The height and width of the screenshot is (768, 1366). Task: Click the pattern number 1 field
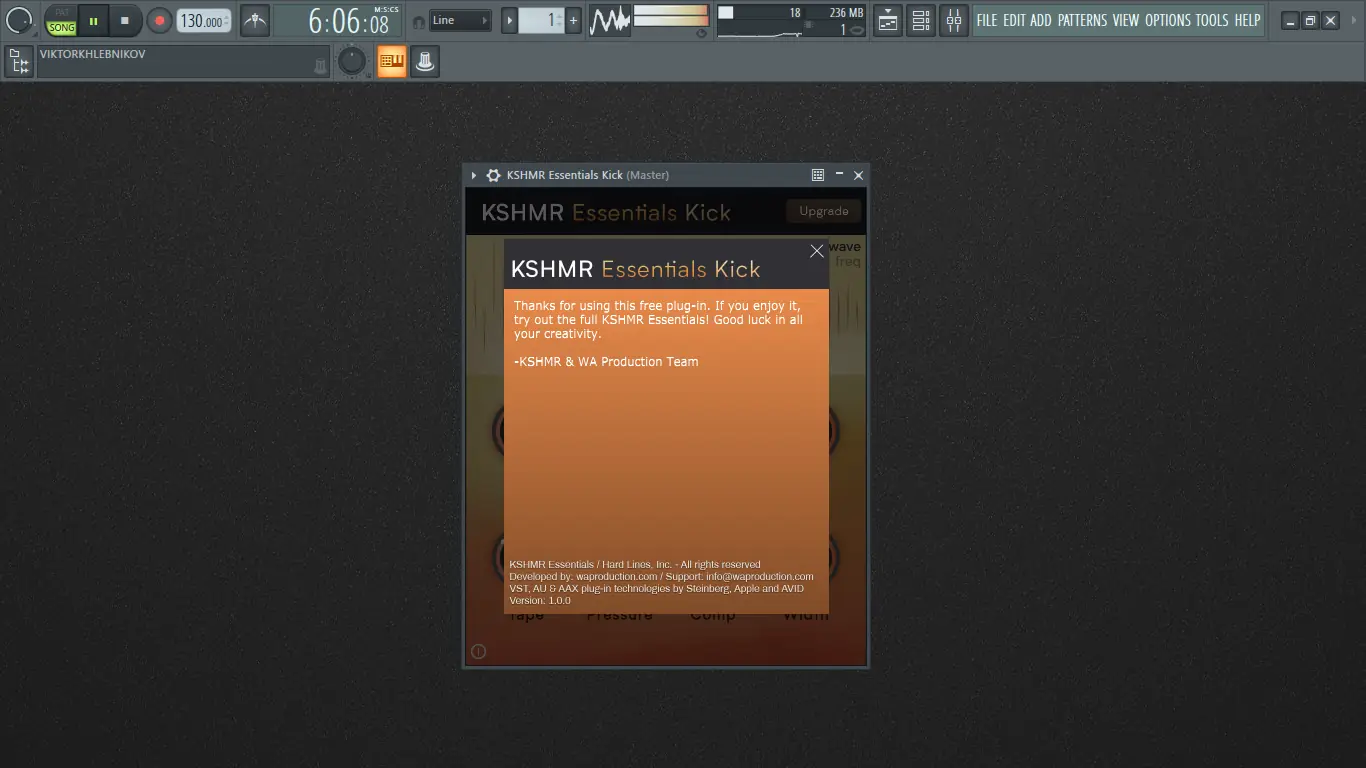(x=541, y=20)
